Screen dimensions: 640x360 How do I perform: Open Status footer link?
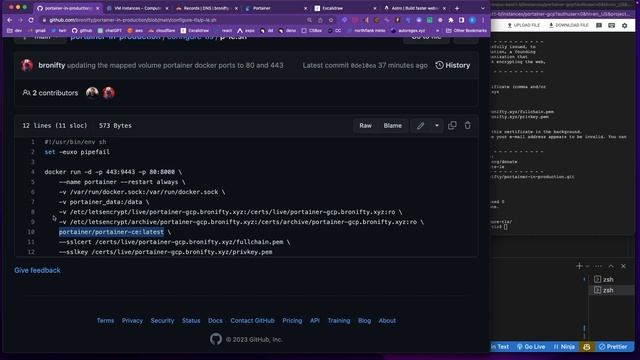click(x=191, y=320)
